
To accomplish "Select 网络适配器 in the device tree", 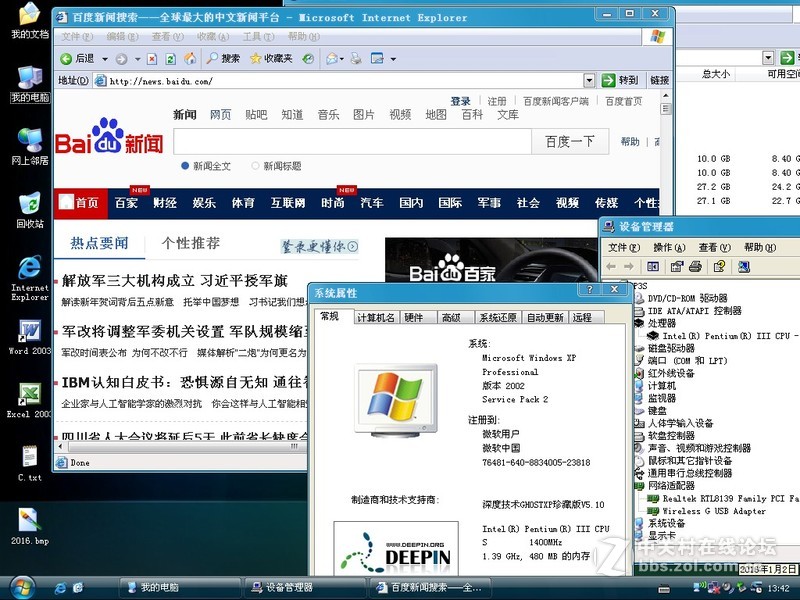I will 671,486.
